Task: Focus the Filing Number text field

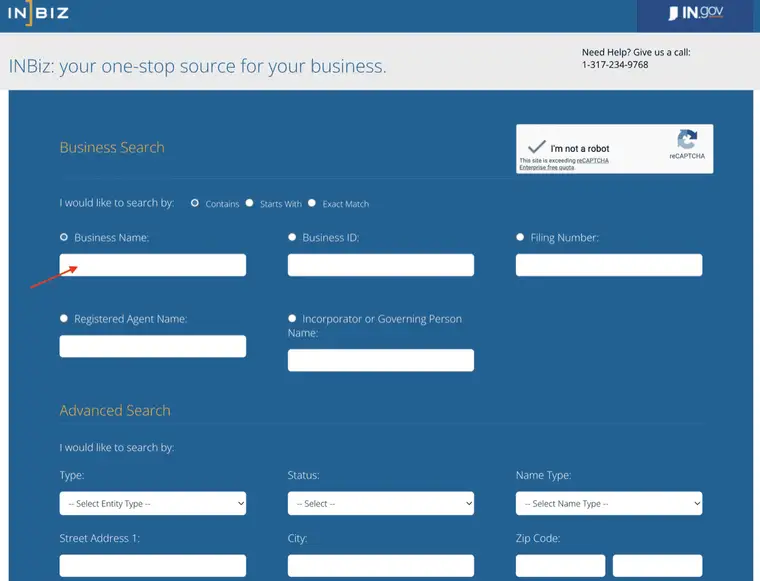Action: click(609, 265)
